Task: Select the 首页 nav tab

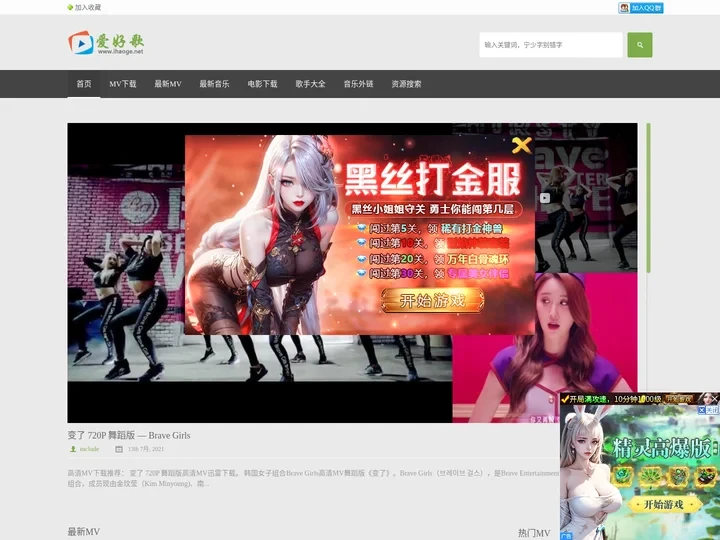Action: pos(84,84)
